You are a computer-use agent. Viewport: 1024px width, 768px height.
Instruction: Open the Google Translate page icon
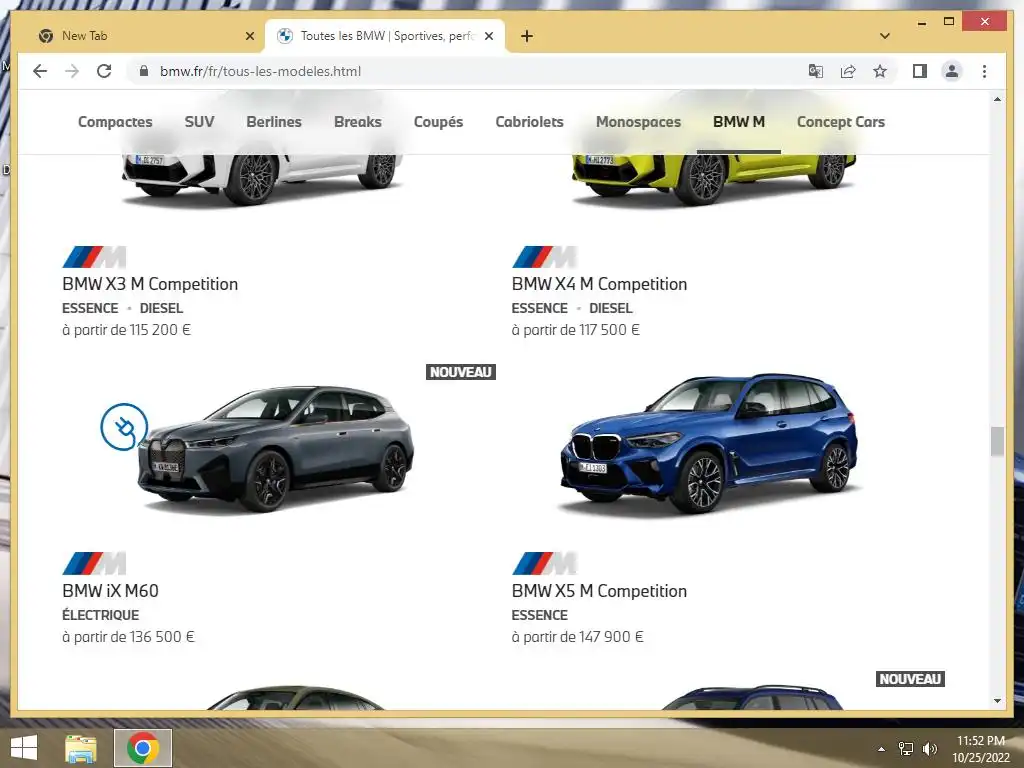[x=815, y=71]
